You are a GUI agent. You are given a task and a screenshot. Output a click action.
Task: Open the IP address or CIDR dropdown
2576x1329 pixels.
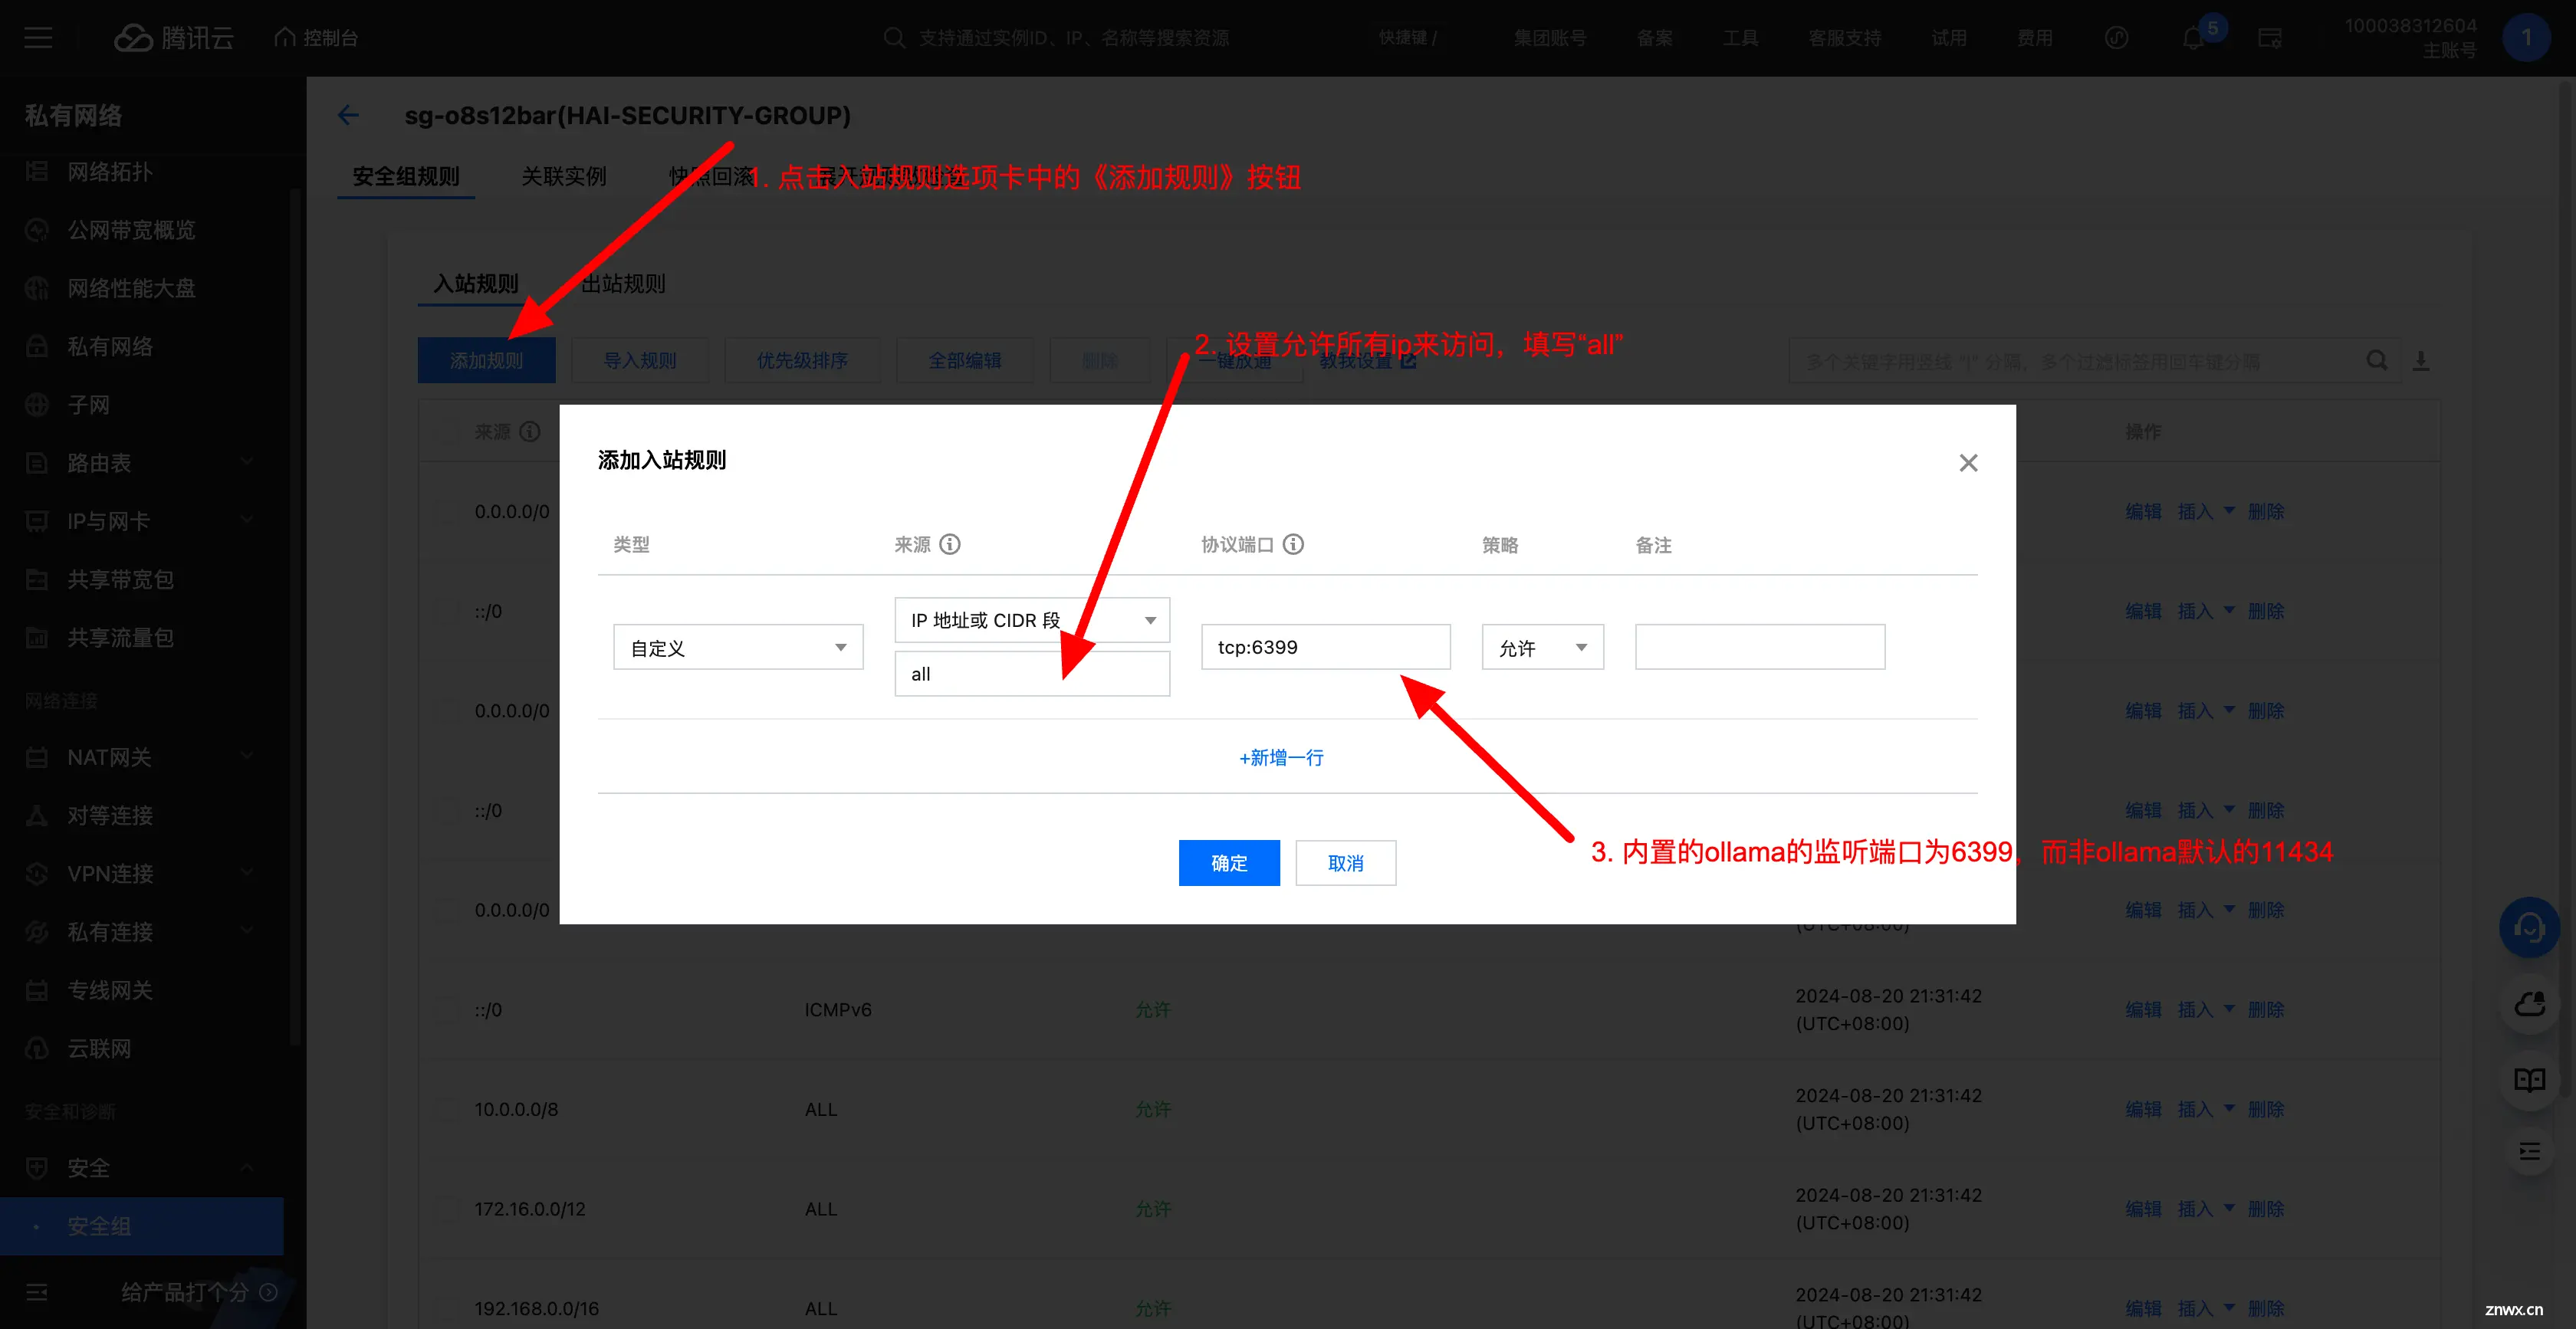pyautogui.click(x=1032, y=621)
